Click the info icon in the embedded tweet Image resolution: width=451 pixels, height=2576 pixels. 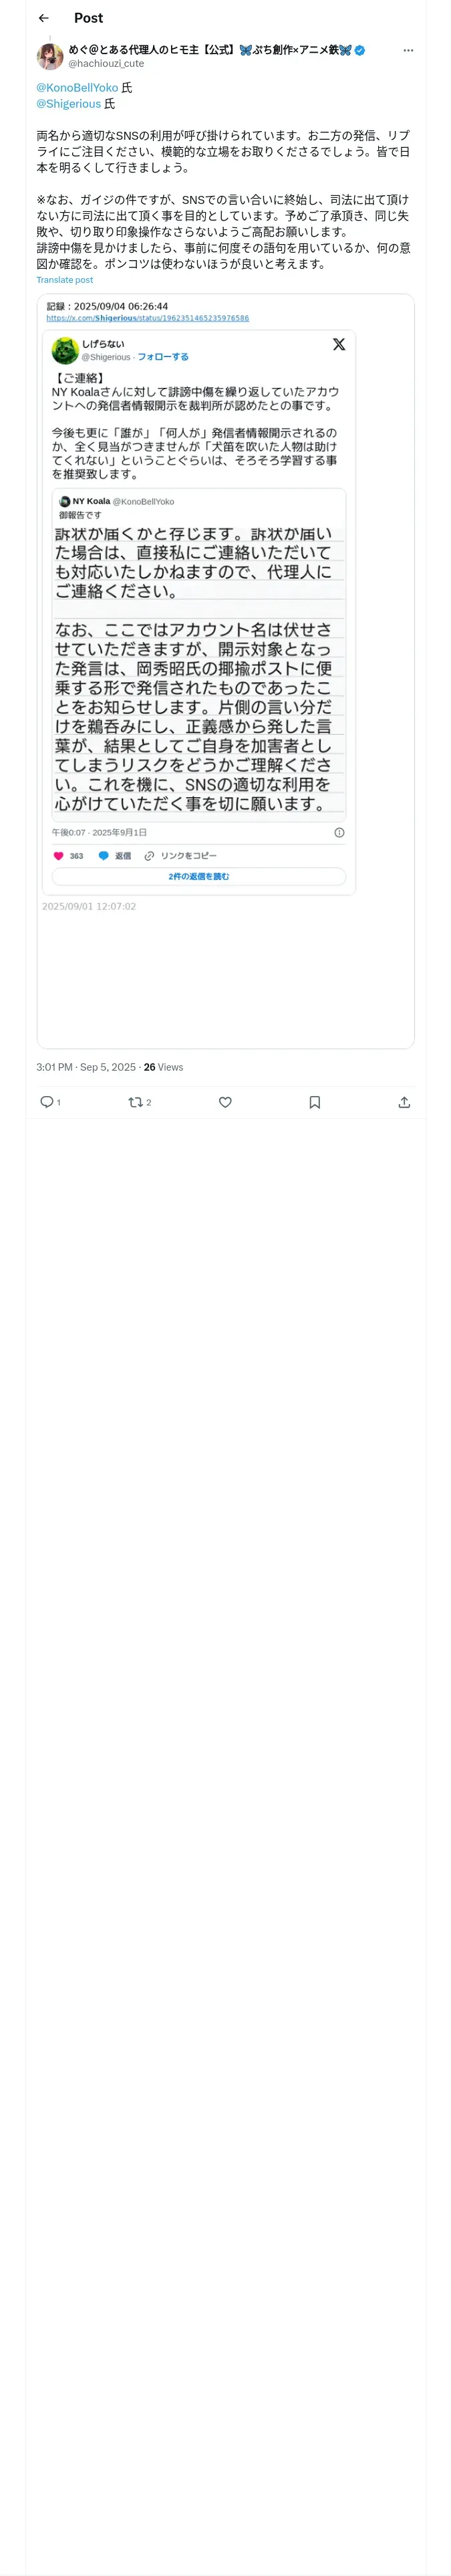point(339,832)
